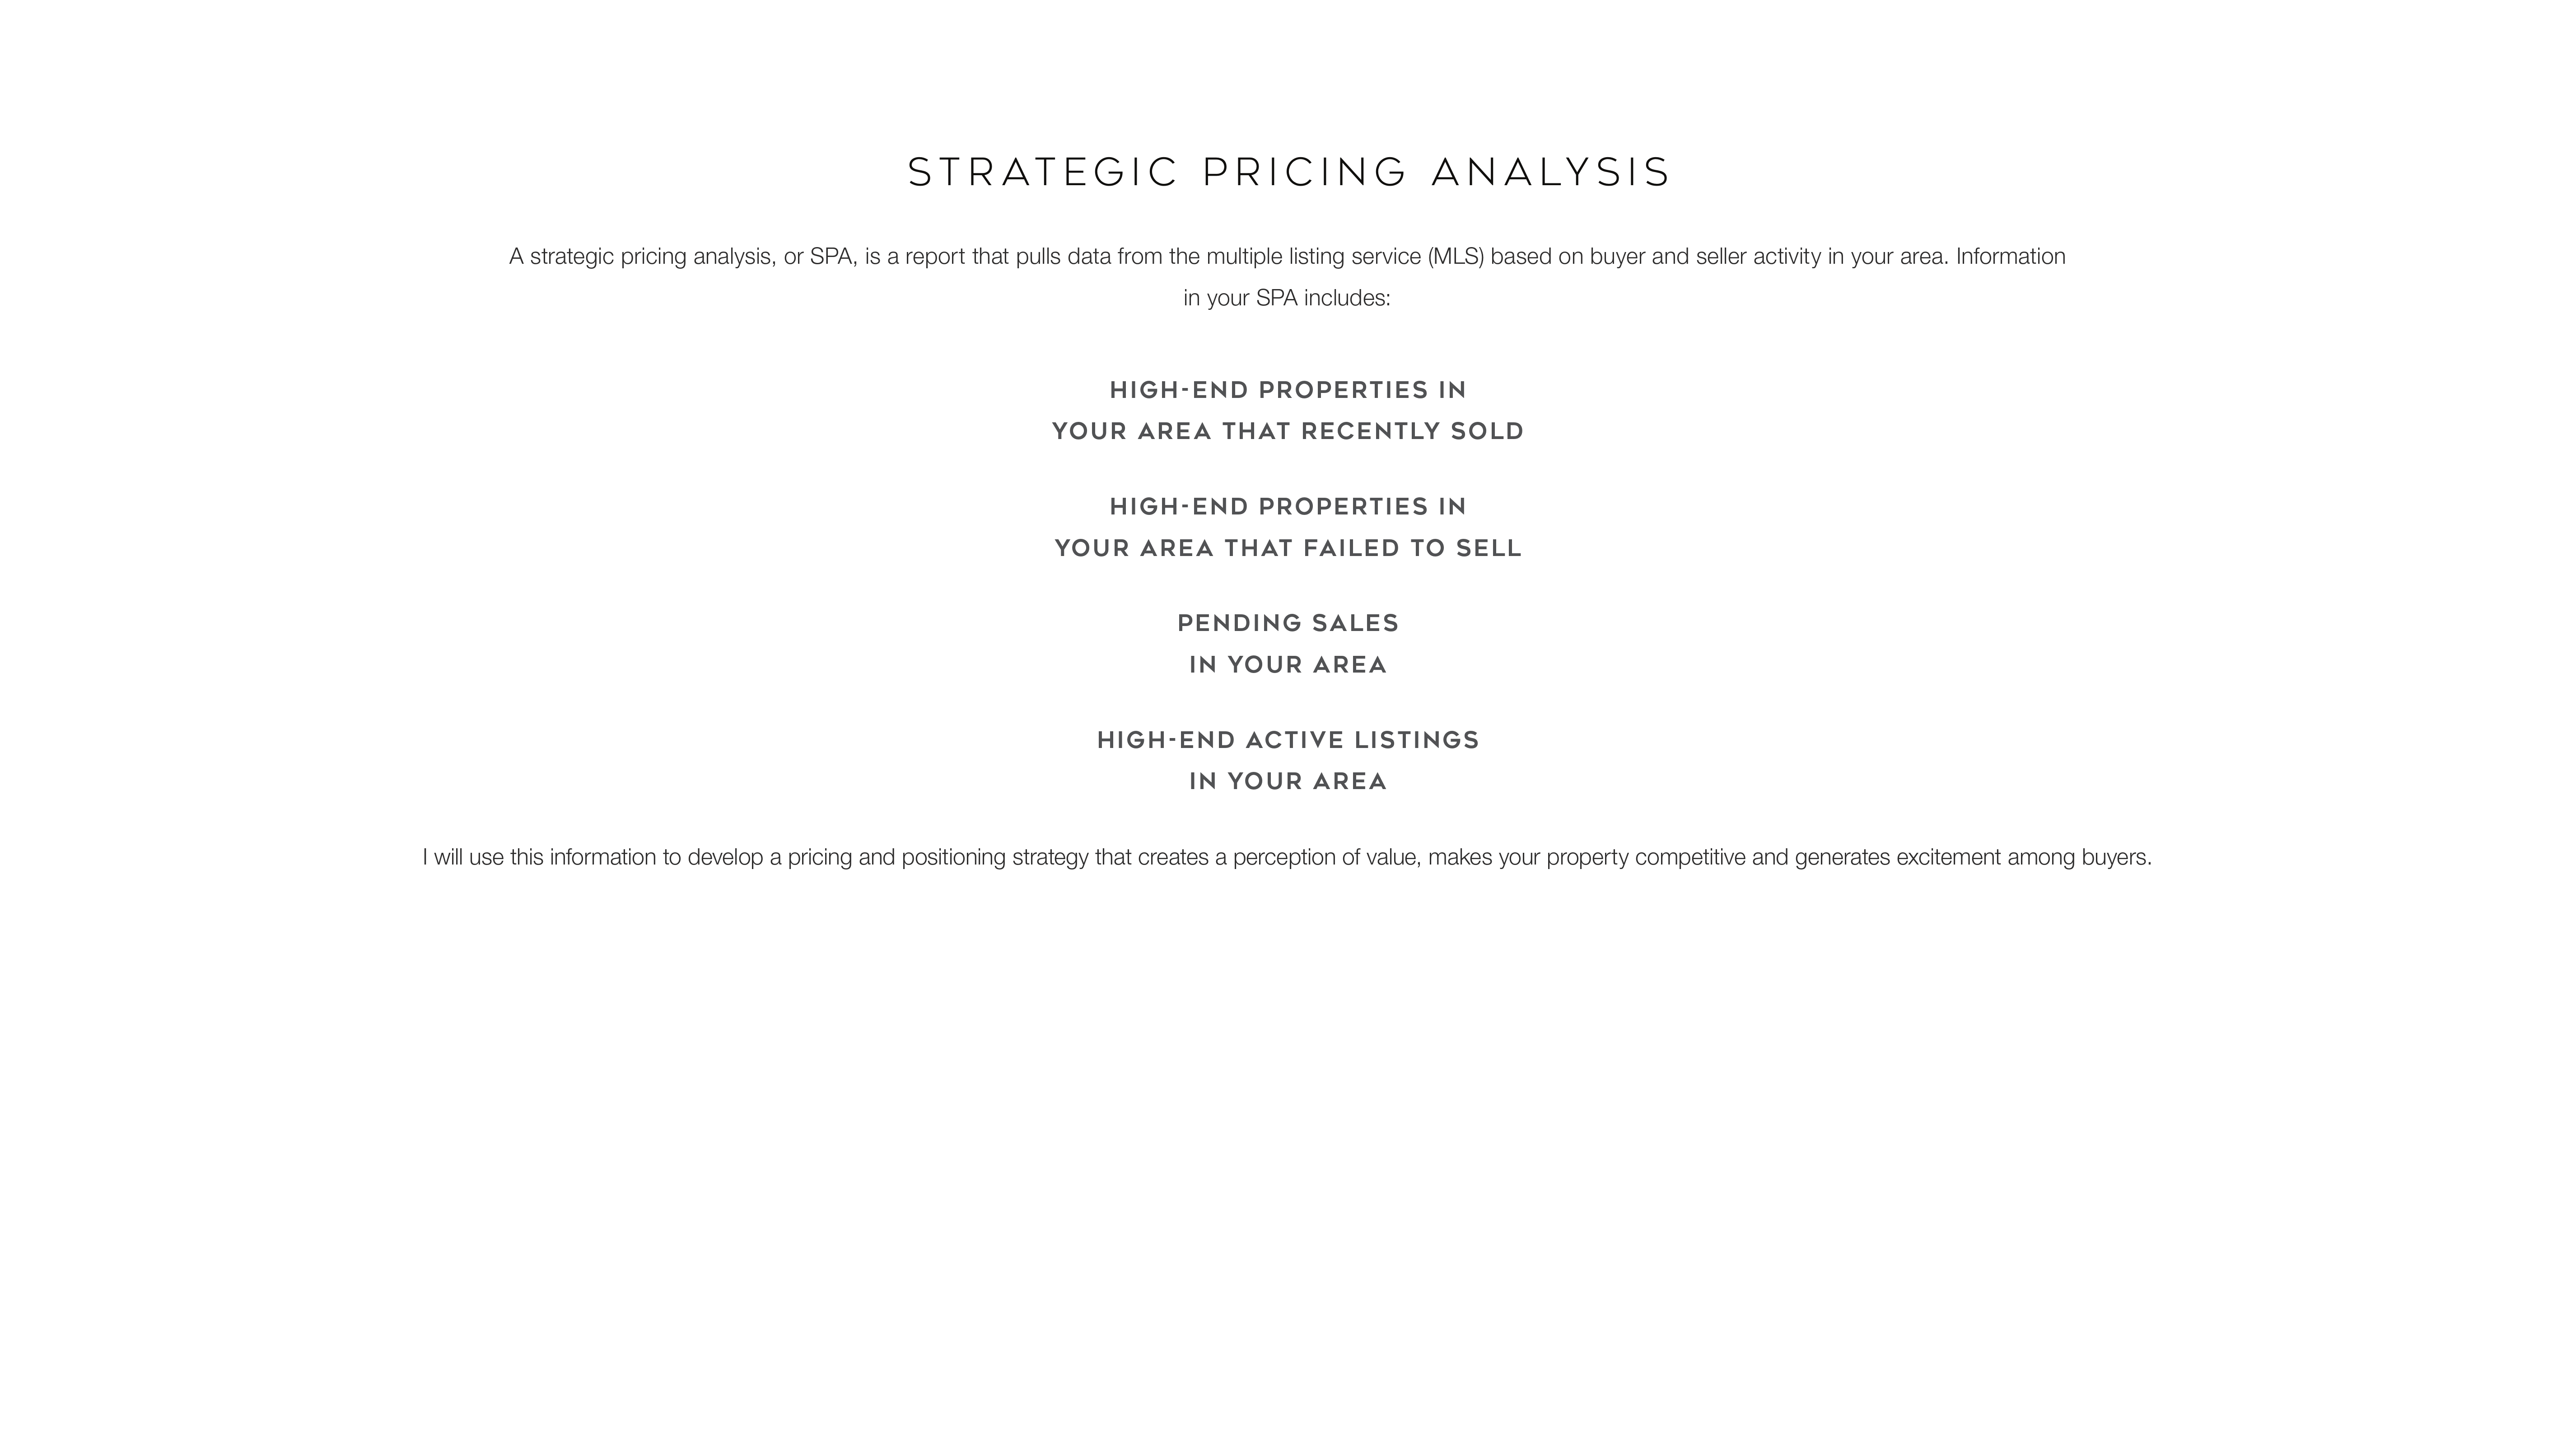Click "High-End Properties In" above "Failed To Sell"
The height and width of the screenshot is (1449, 2576).
(x=1288, y=507)
